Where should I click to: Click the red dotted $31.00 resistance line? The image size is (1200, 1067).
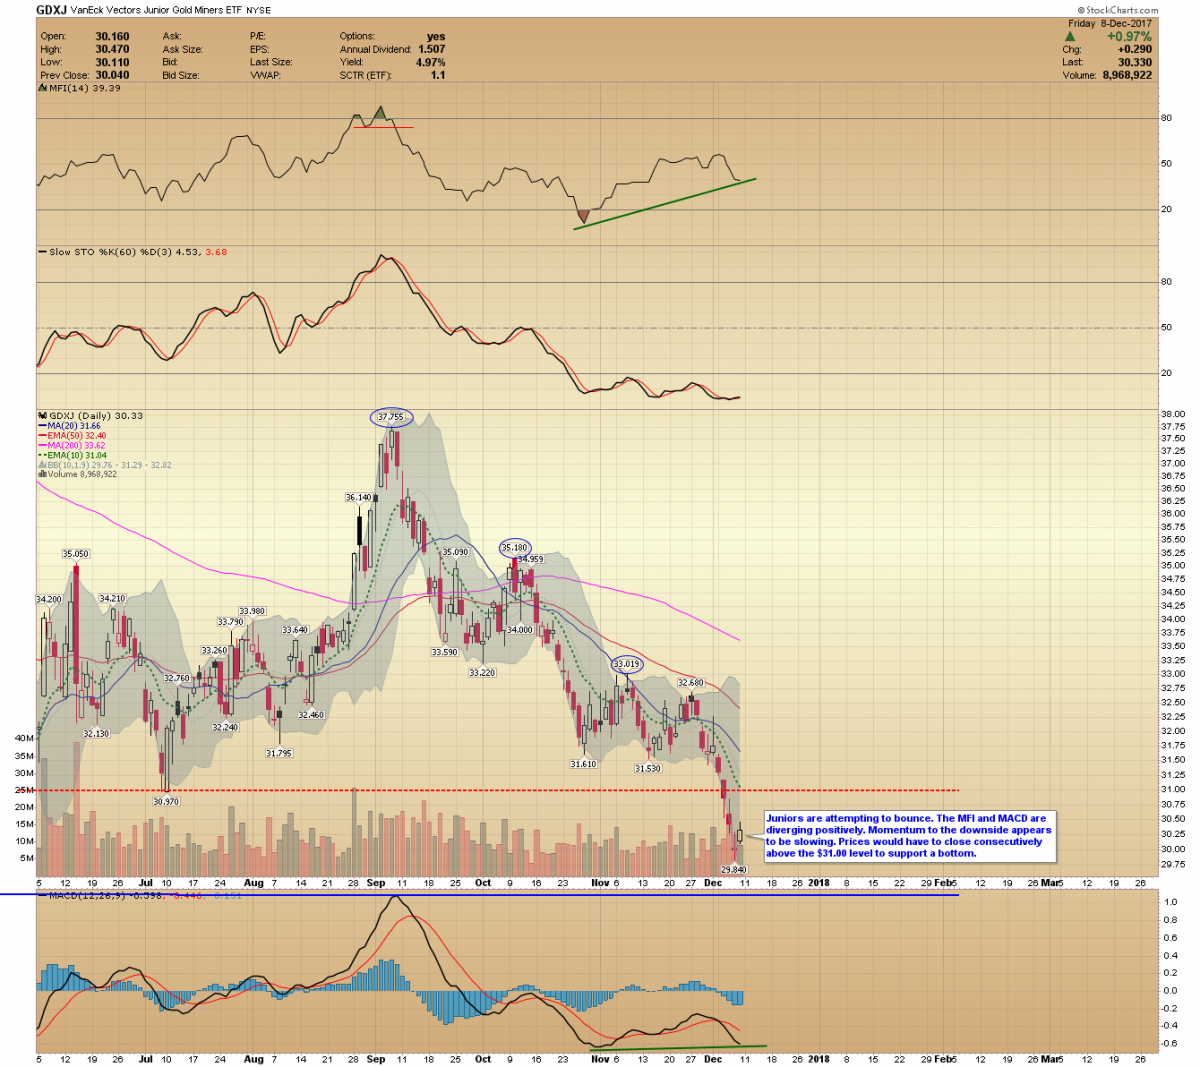[x=850, y=790]
